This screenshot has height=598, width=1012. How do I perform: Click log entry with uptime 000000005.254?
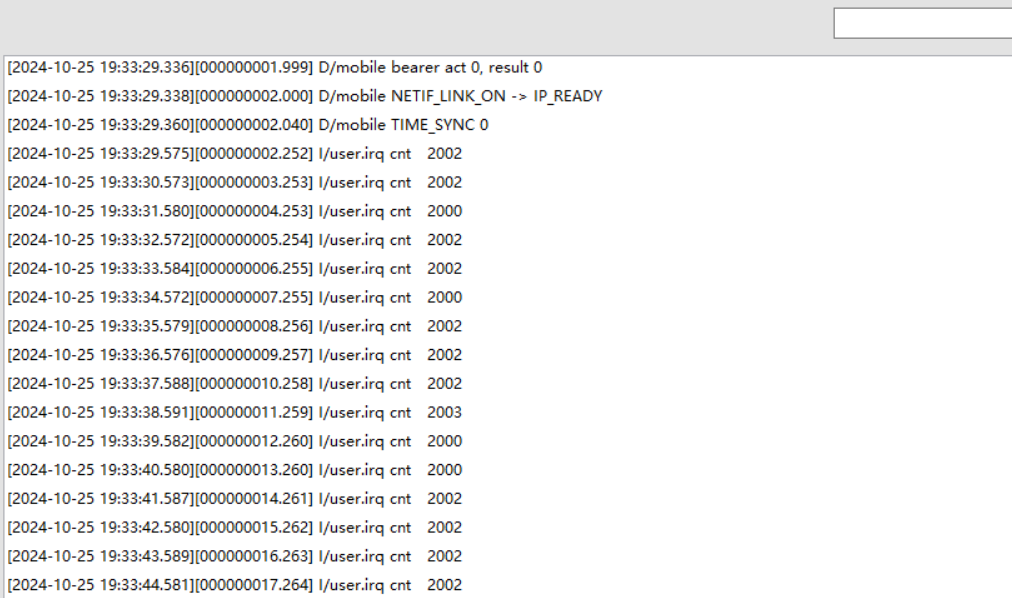coord(235,240)
